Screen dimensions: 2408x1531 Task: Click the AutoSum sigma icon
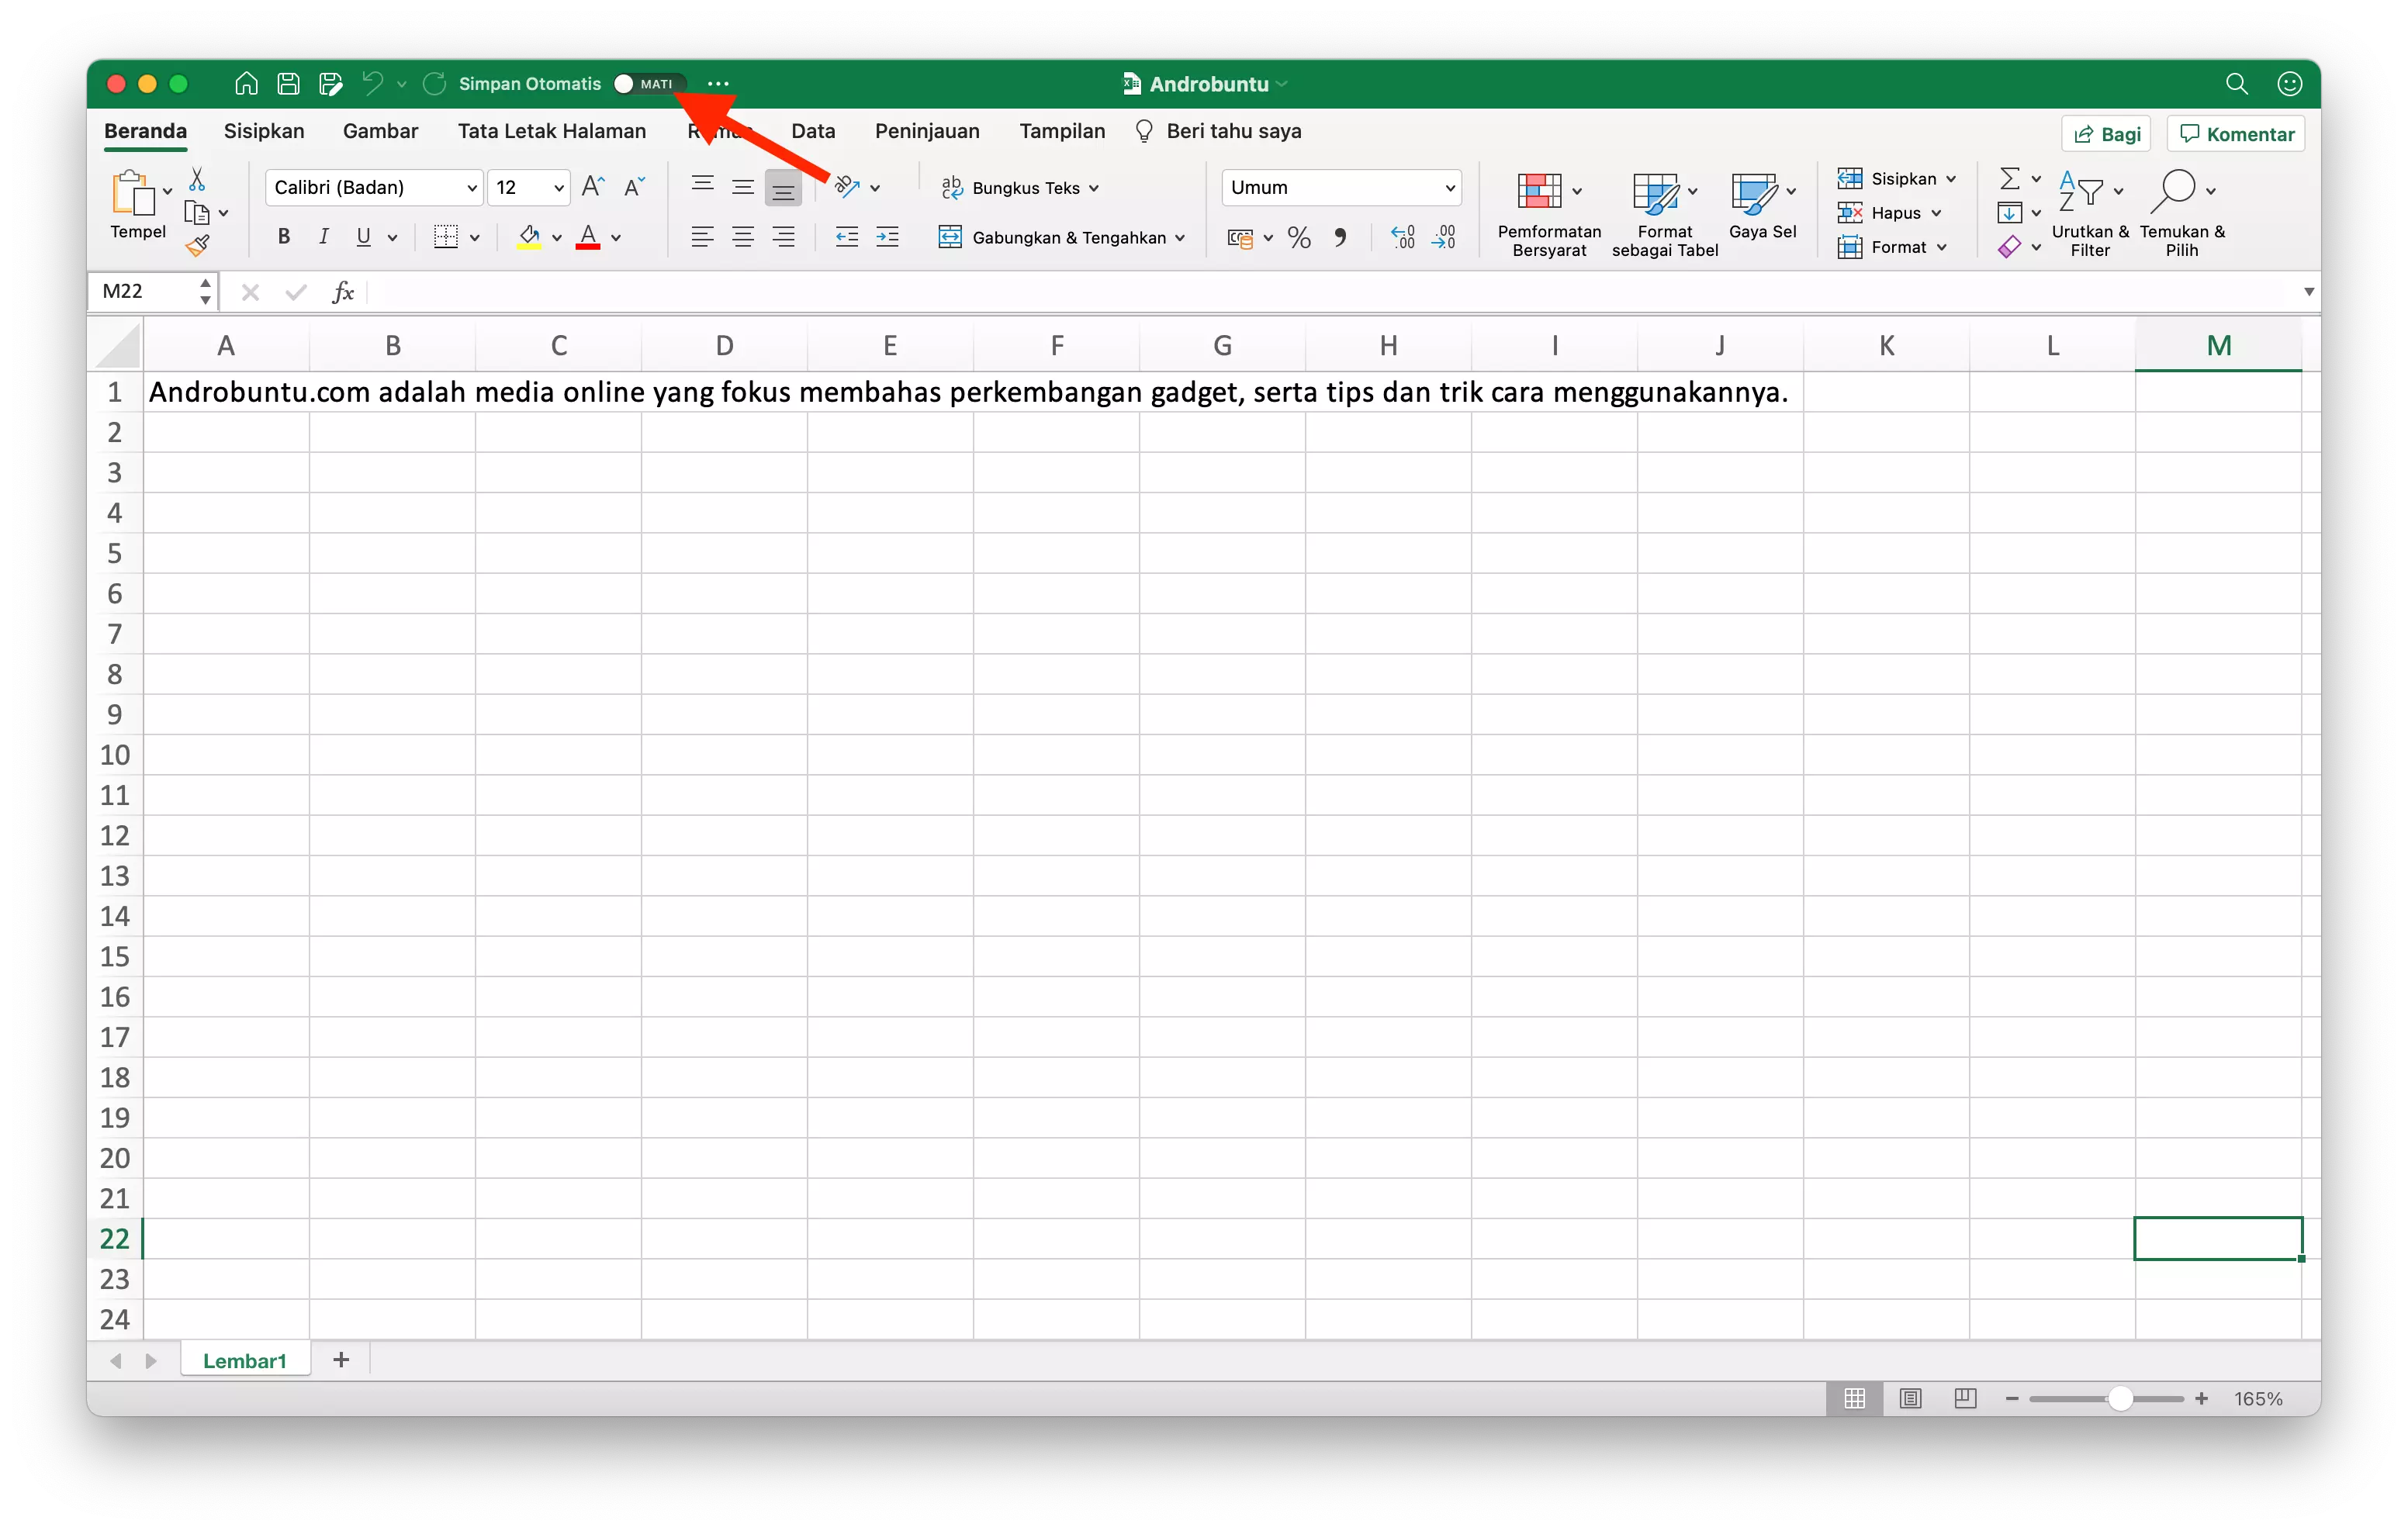click(2010, 178)
